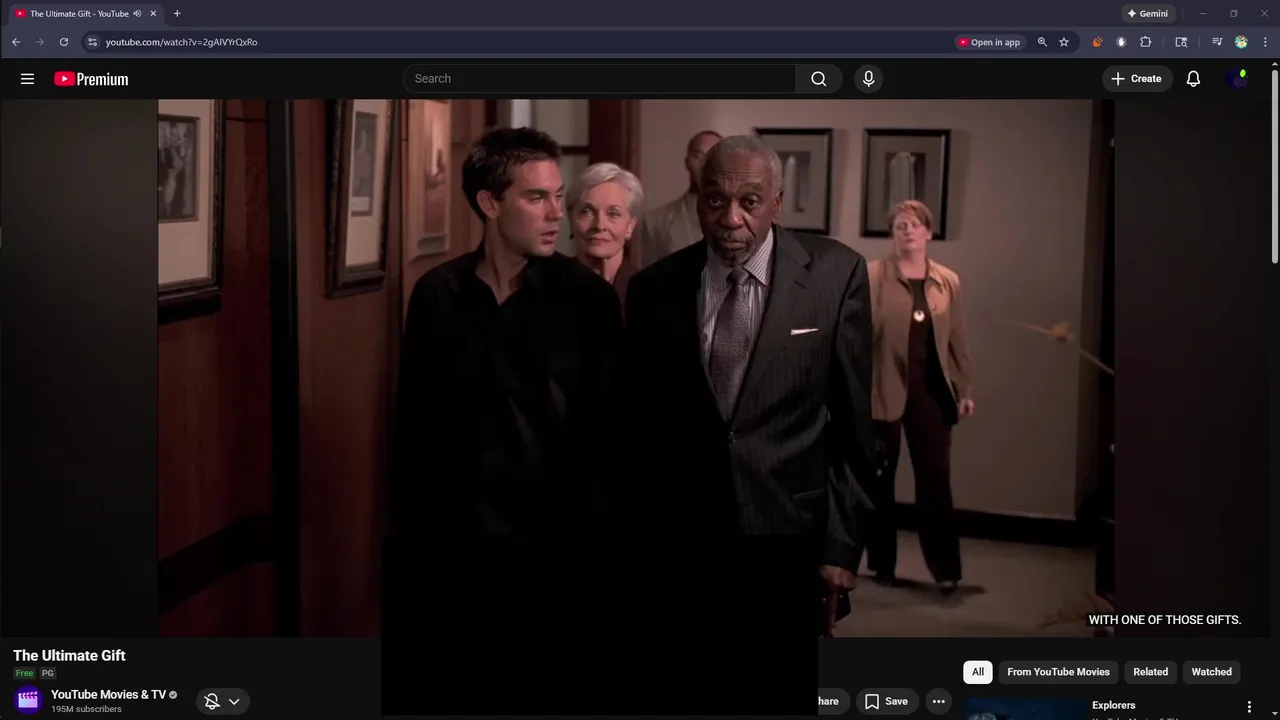Open Gemini in Chrome button

coord(1147,14)
